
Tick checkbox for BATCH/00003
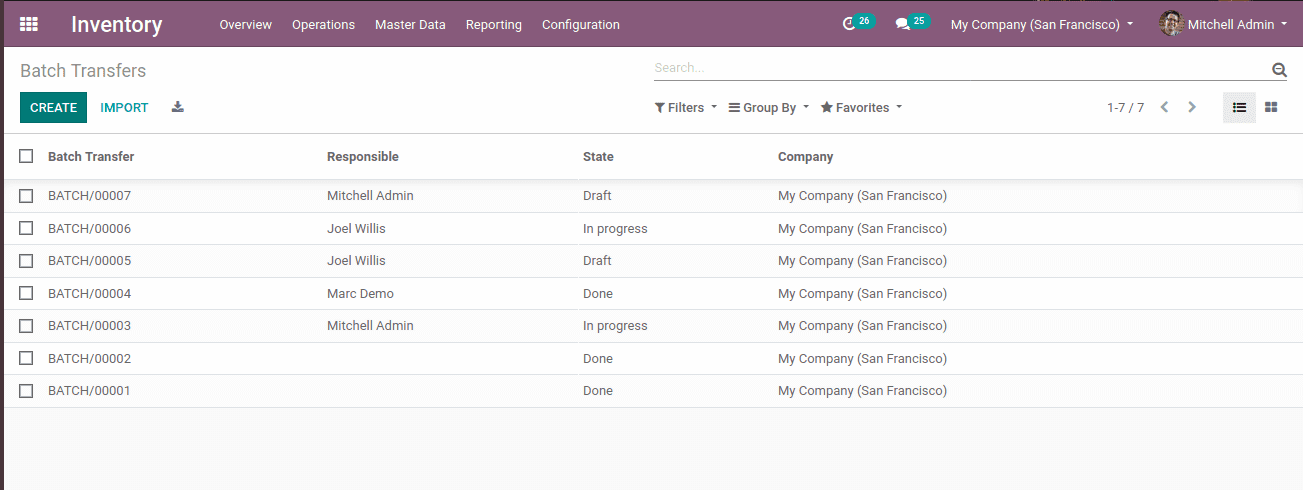26,326
